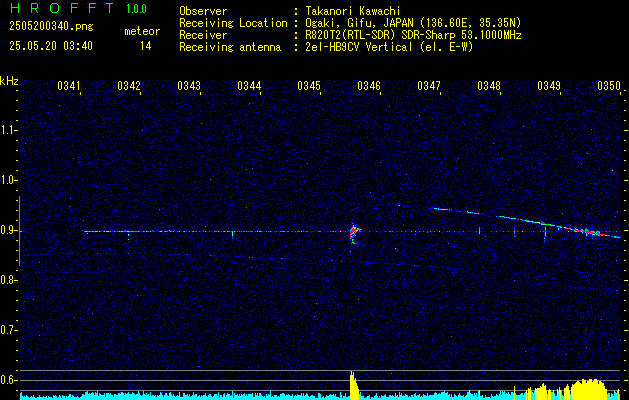This screenshot has width=629, height=400.
Task: Click the name Takanori Kawachi
Action: click(x=353, y=11)
